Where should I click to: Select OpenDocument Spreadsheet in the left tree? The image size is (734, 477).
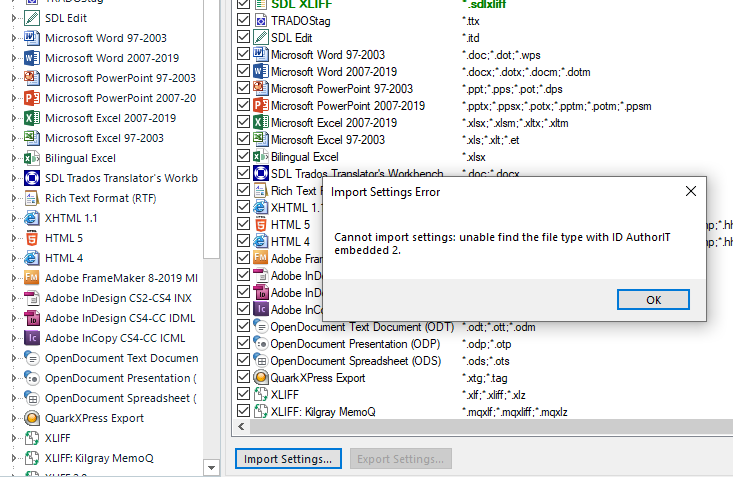pos(121,398)
